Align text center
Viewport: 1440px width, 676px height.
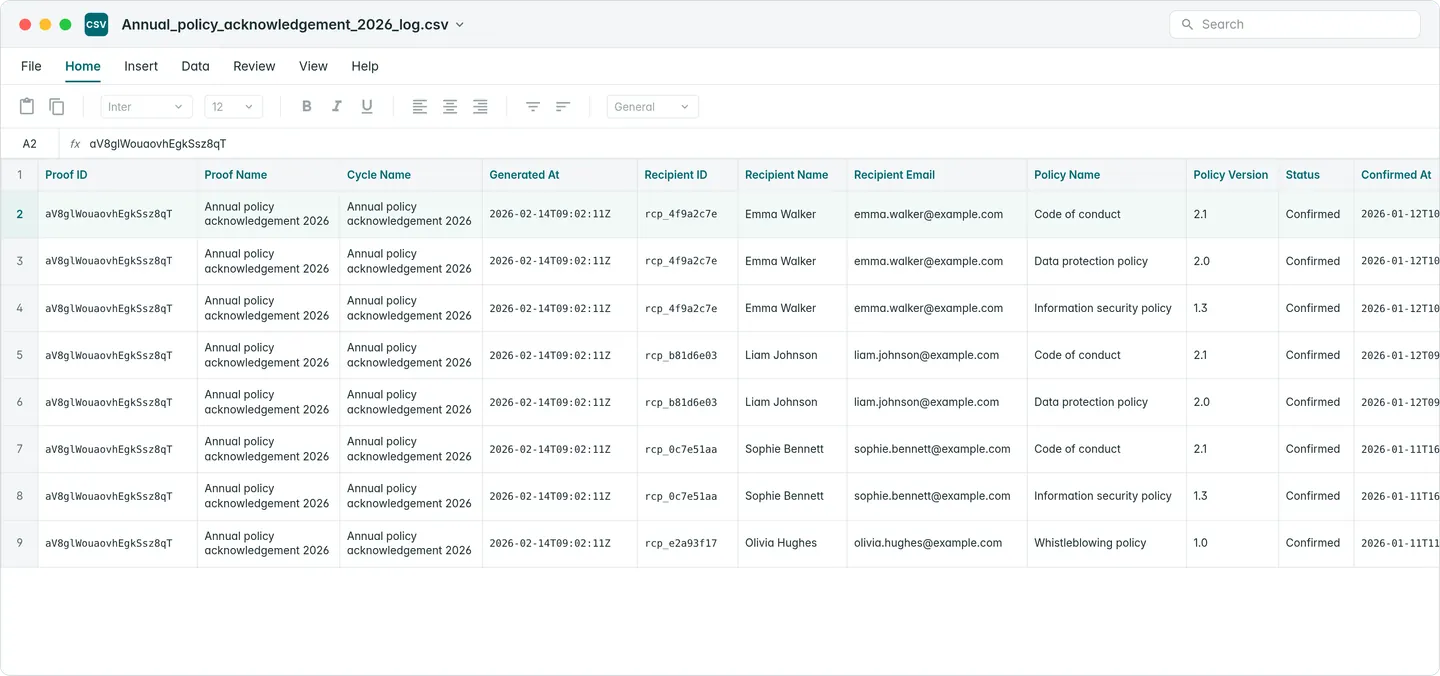450,106
